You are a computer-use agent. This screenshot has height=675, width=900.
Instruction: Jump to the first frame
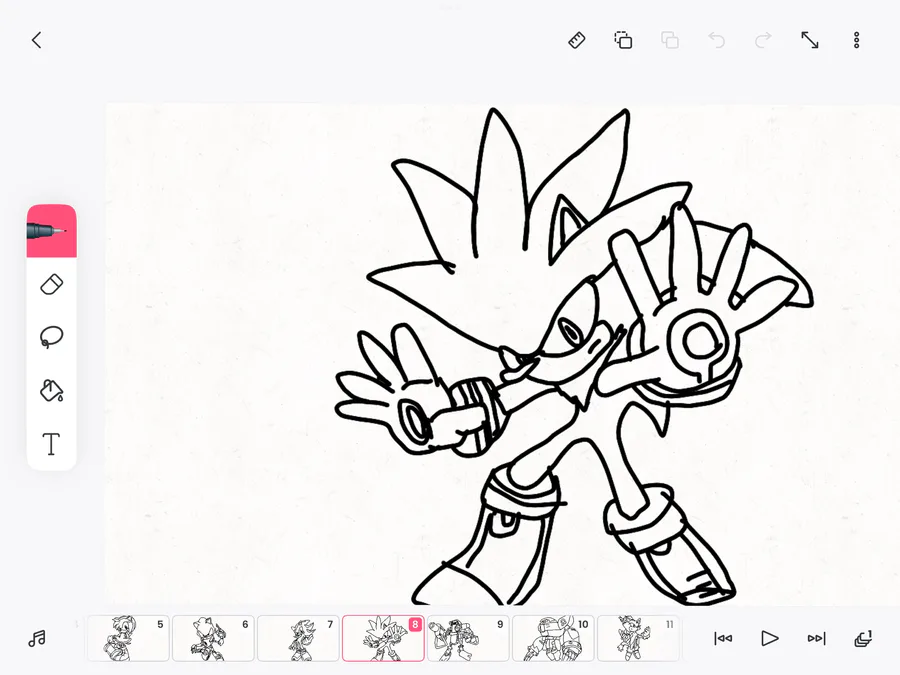[x=723, y=638]
